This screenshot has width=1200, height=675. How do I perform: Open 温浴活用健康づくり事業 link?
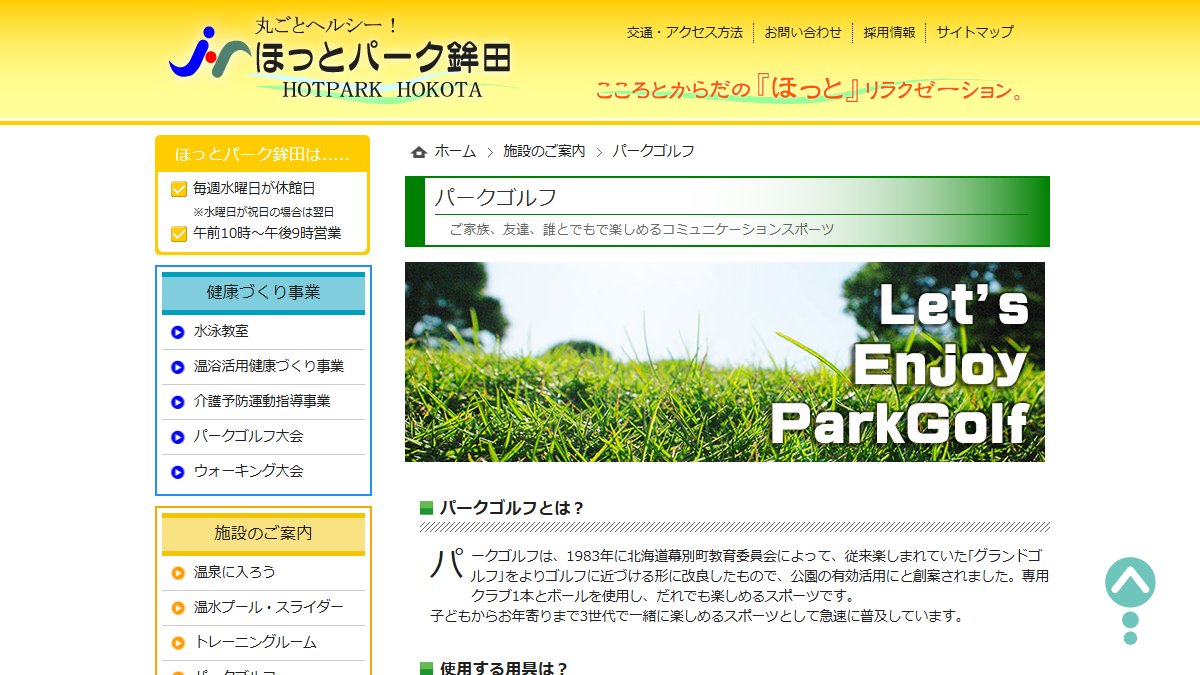pos(269,366)
